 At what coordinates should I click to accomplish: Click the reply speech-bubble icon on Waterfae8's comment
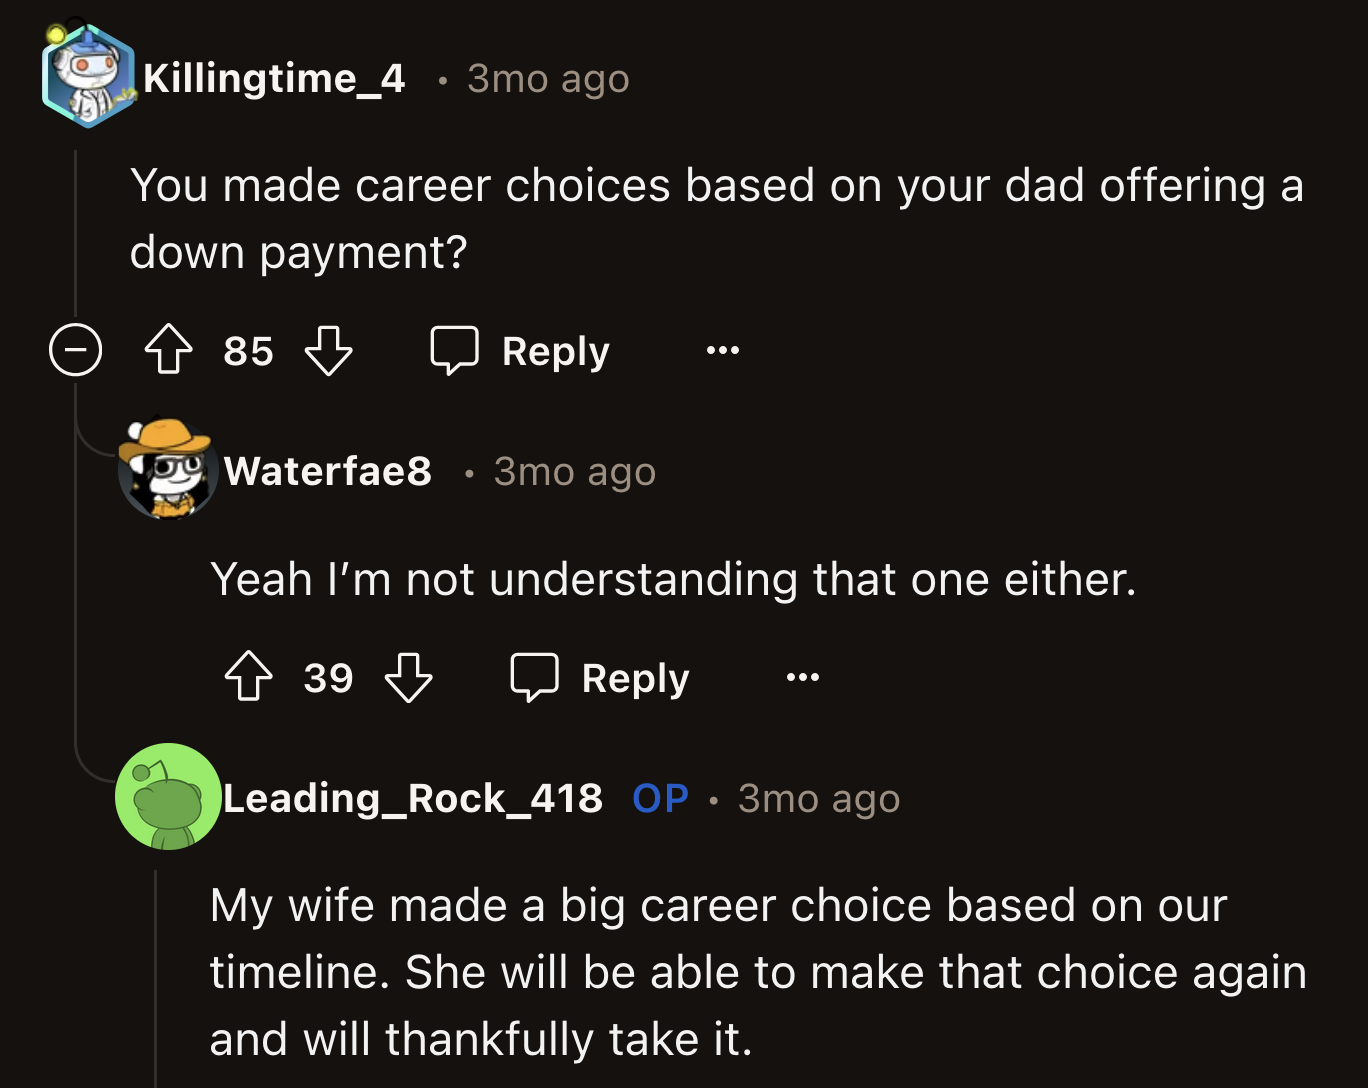pos(535,677)
